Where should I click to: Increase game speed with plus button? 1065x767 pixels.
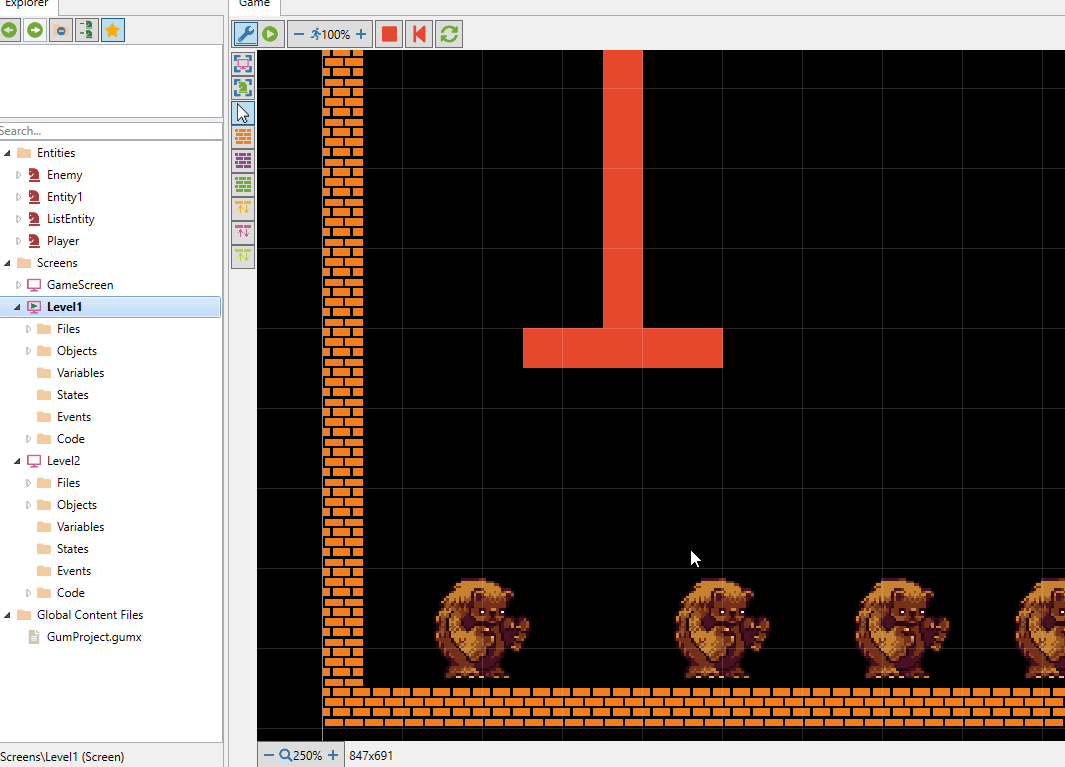pos(361,34)
